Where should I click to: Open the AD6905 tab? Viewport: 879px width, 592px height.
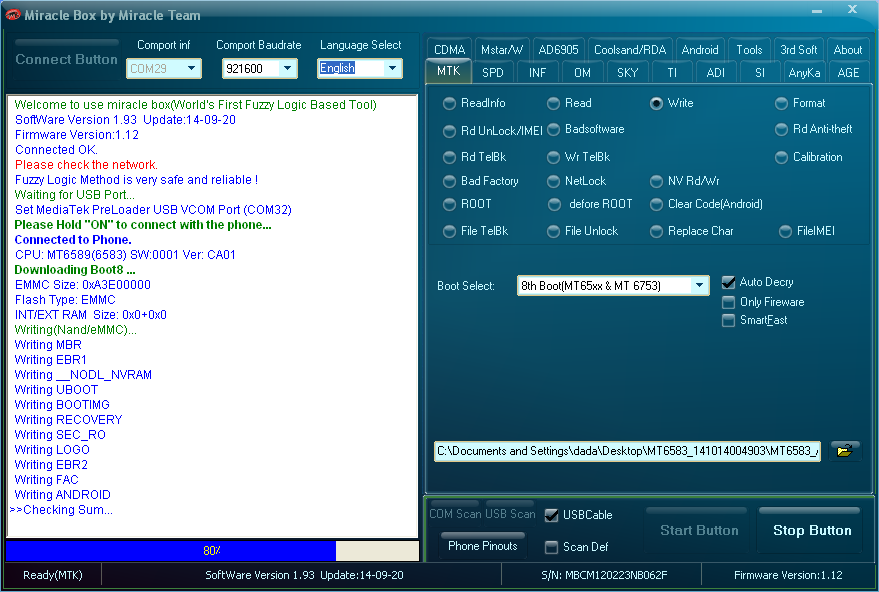click(558, 50)
